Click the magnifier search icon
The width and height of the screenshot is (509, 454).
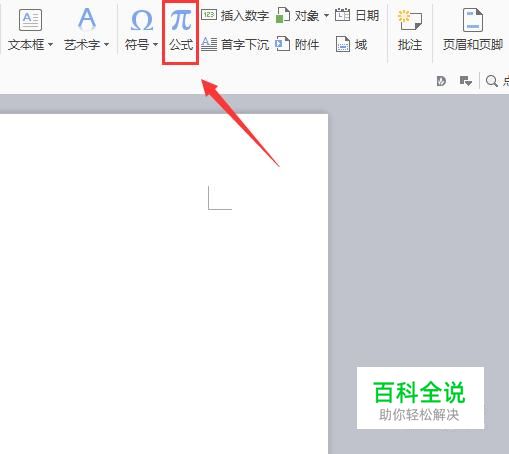[492, 81]
